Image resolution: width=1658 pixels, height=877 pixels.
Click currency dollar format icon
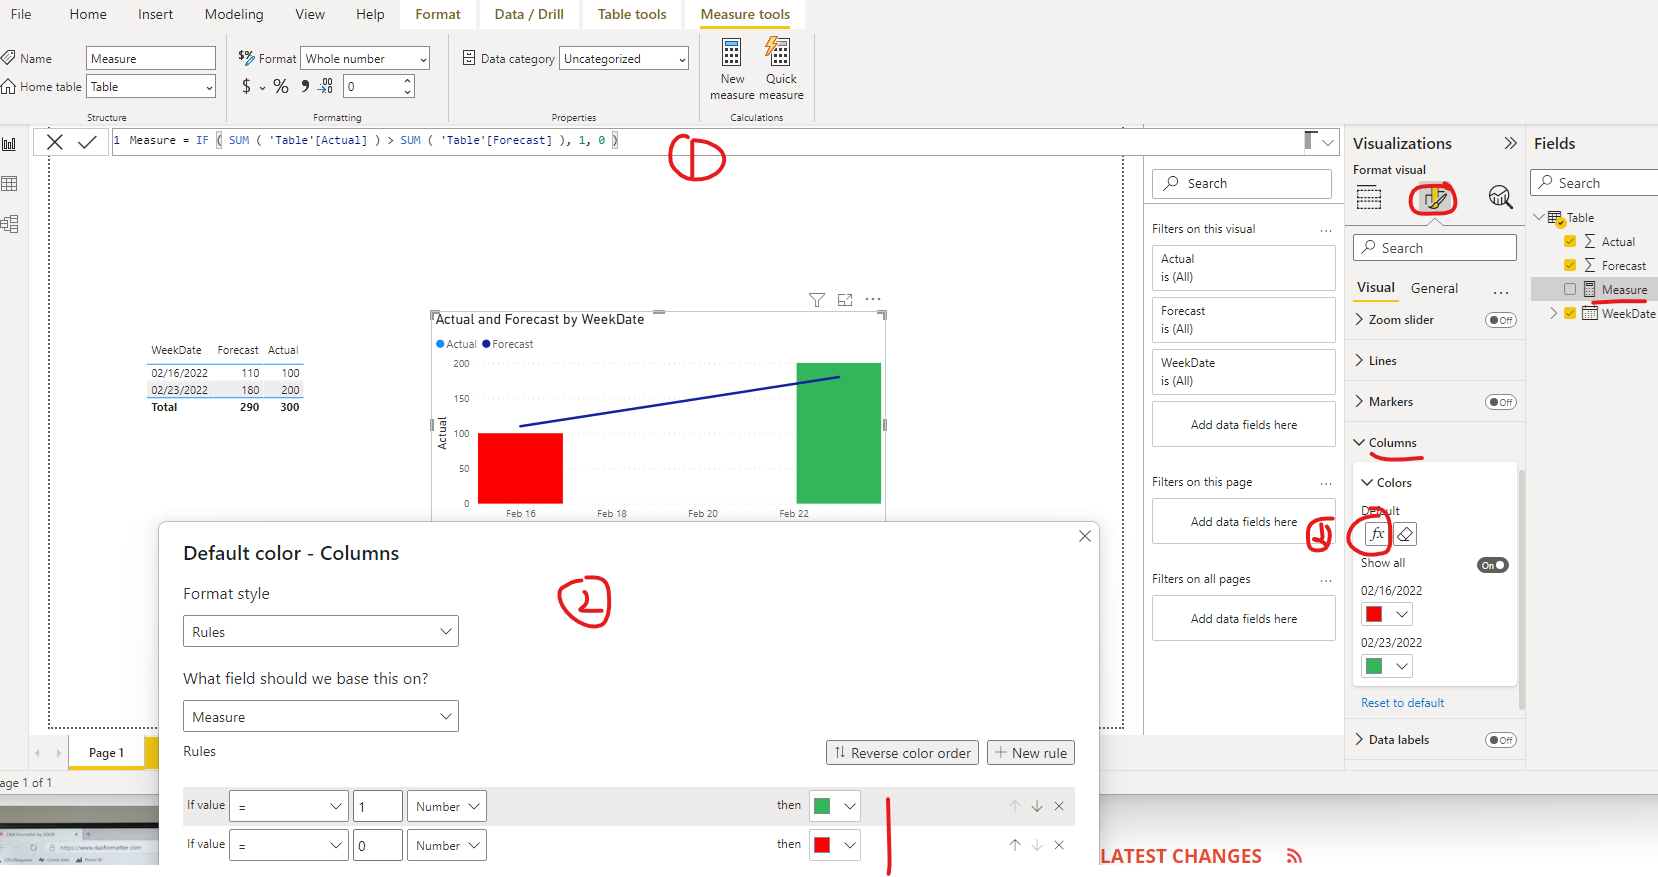(247, 87)
